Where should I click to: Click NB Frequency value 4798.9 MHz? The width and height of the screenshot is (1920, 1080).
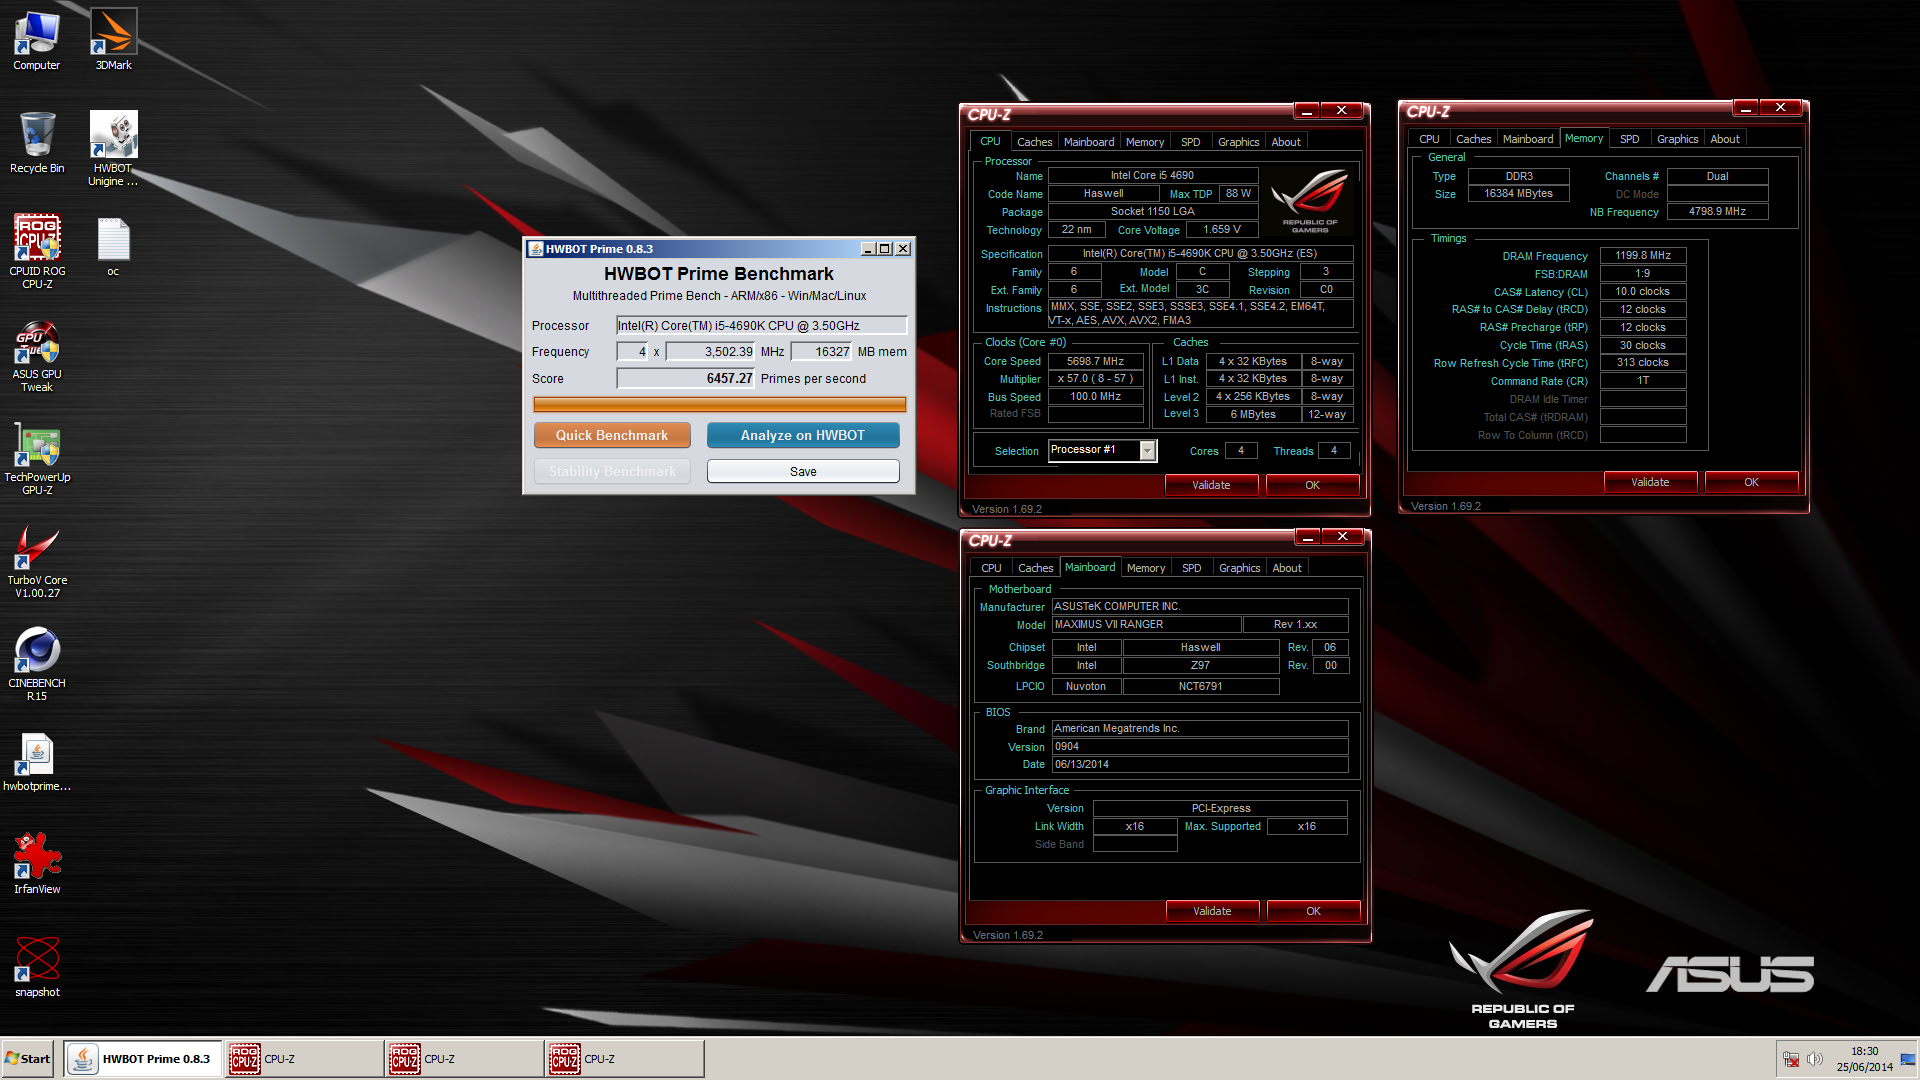(x=1717, y=212)
